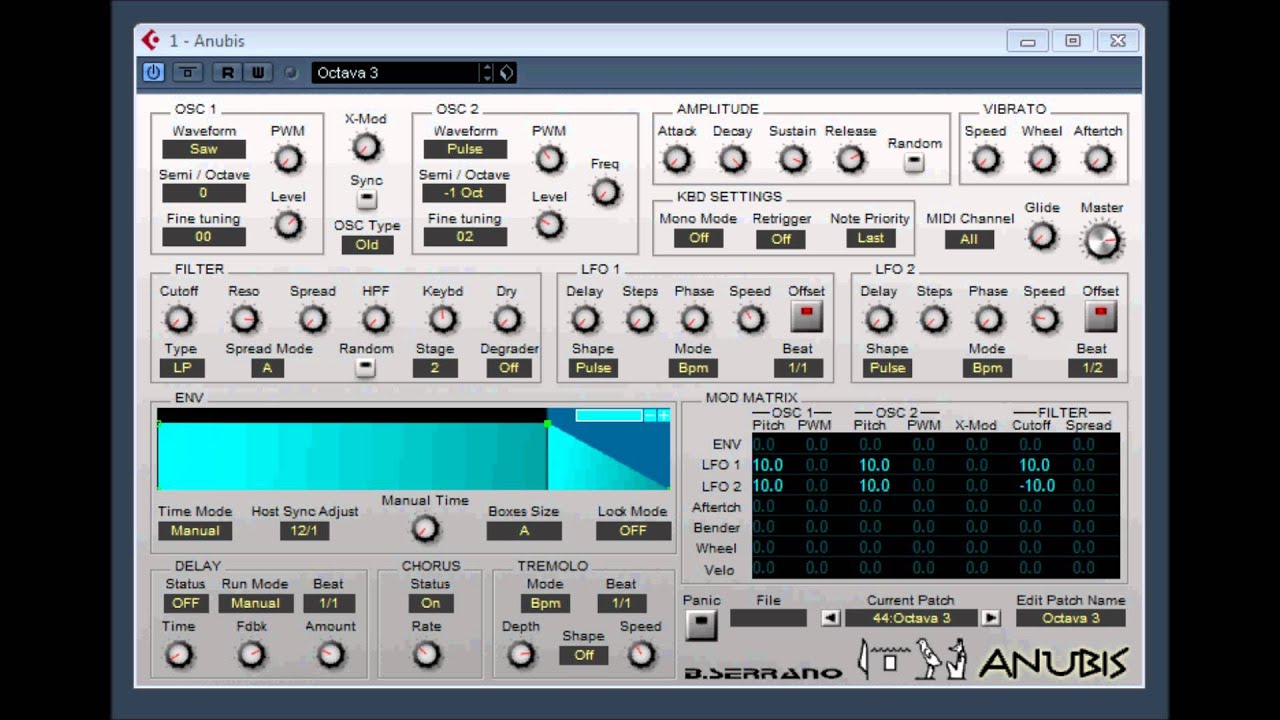This screenshot has width=1280, height=720.
Task: Toggle the LFO 2 Offset red button
Action: (1100, 316)
